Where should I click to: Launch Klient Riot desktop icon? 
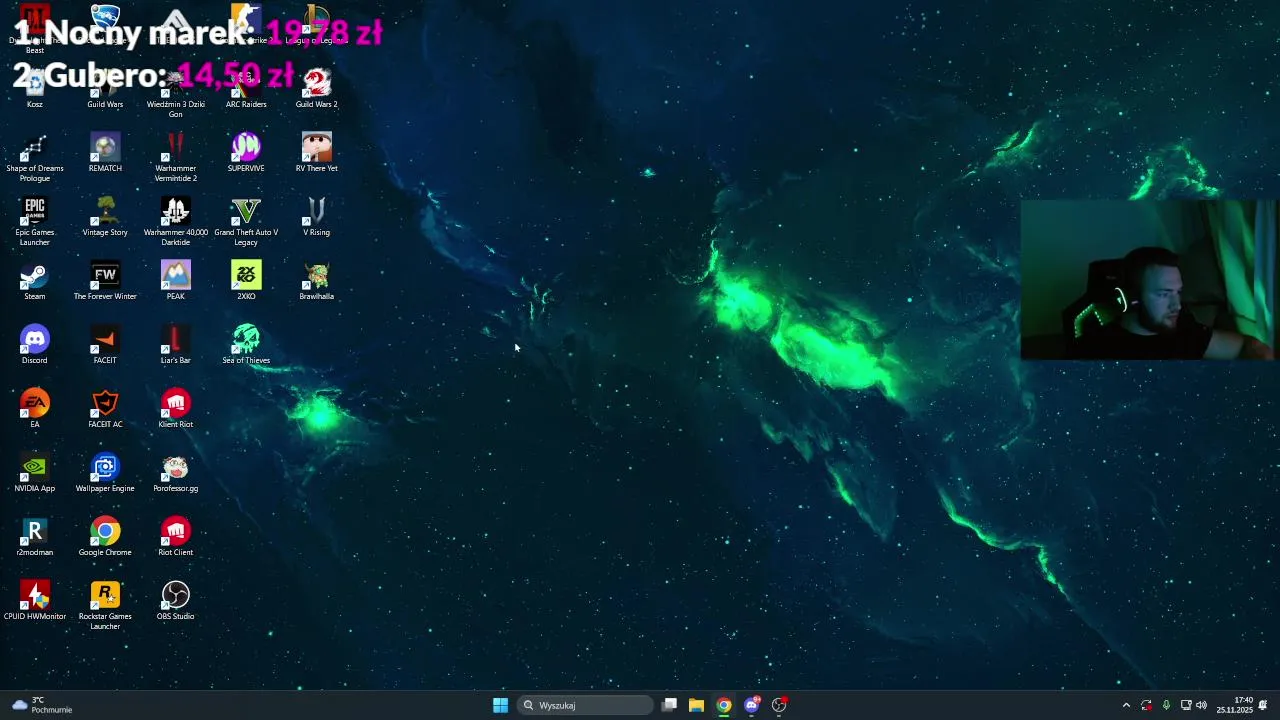coord(175,408)
